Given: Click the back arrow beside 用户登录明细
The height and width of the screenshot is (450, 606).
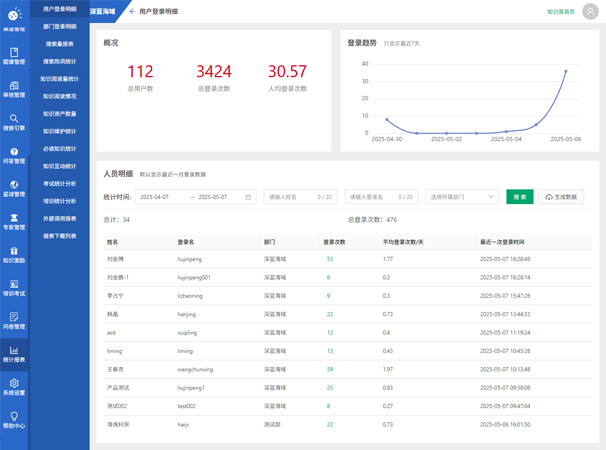Looking at the screenshot, I should click(x=132, y=12).
